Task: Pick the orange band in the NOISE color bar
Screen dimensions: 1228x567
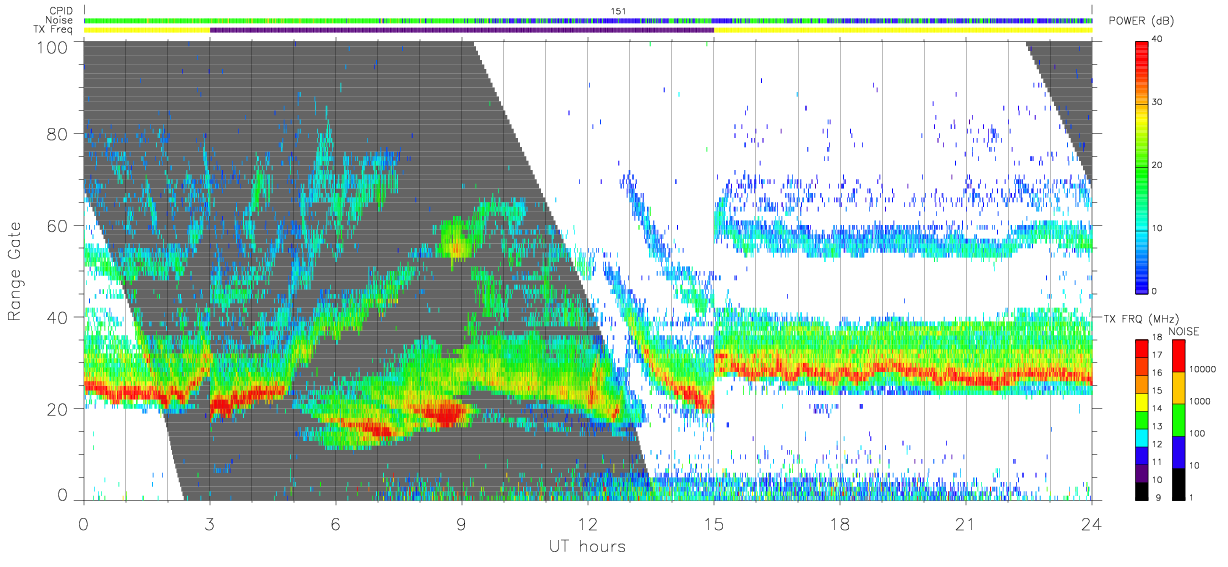Action: 1180,388
